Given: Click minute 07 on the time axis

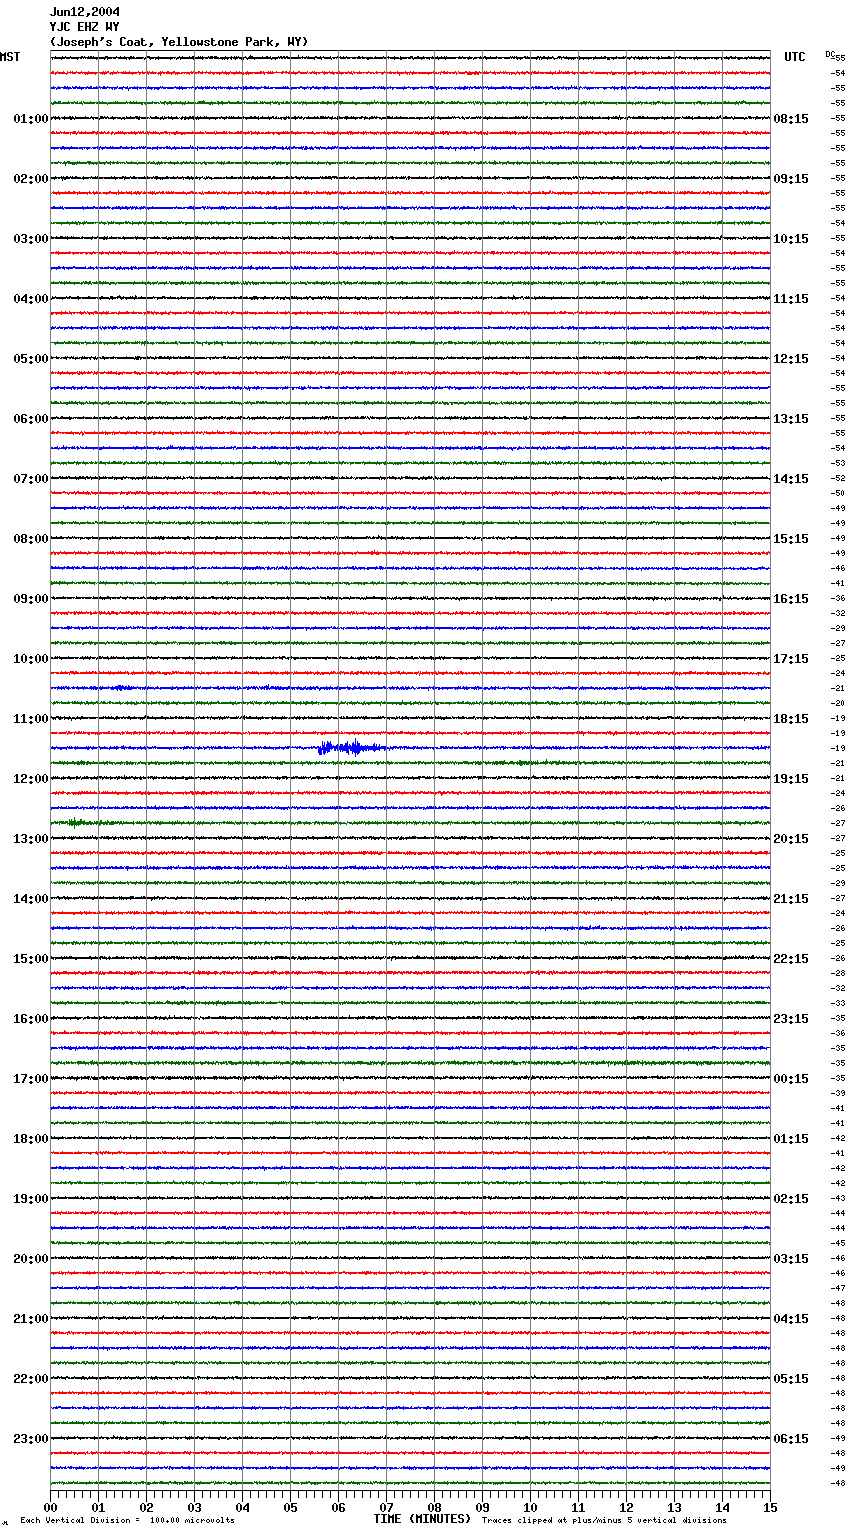Looking at the screenshot, I should (386, 1507).
